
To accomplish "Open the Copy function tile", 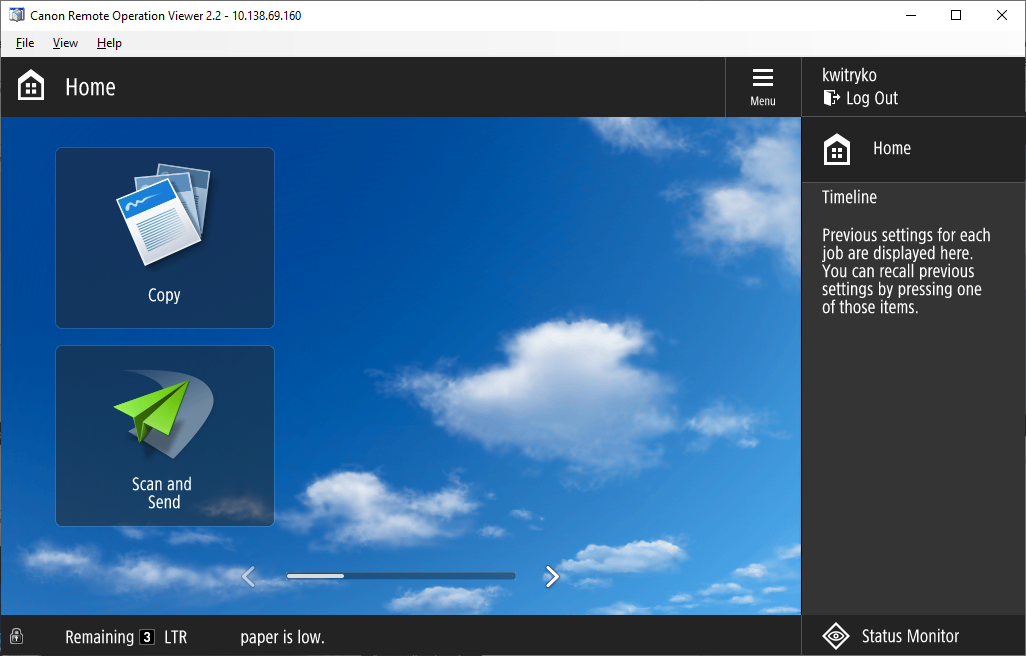I will tap(164, 237).
